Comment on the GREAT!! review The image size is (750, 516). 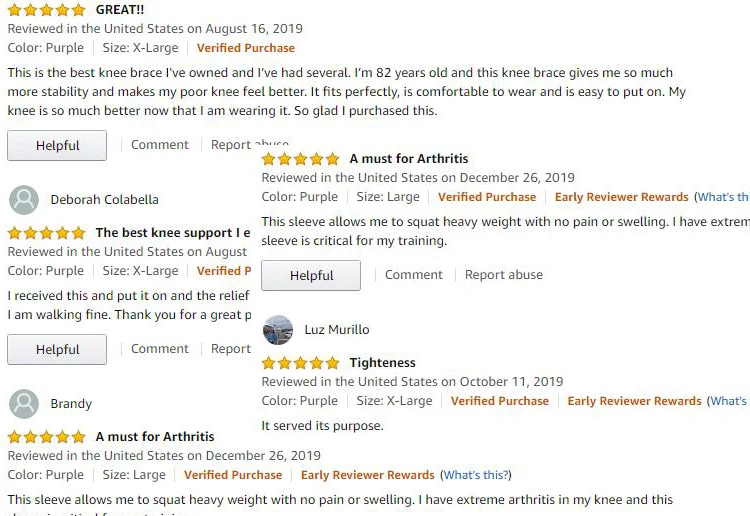click(159, 145)
